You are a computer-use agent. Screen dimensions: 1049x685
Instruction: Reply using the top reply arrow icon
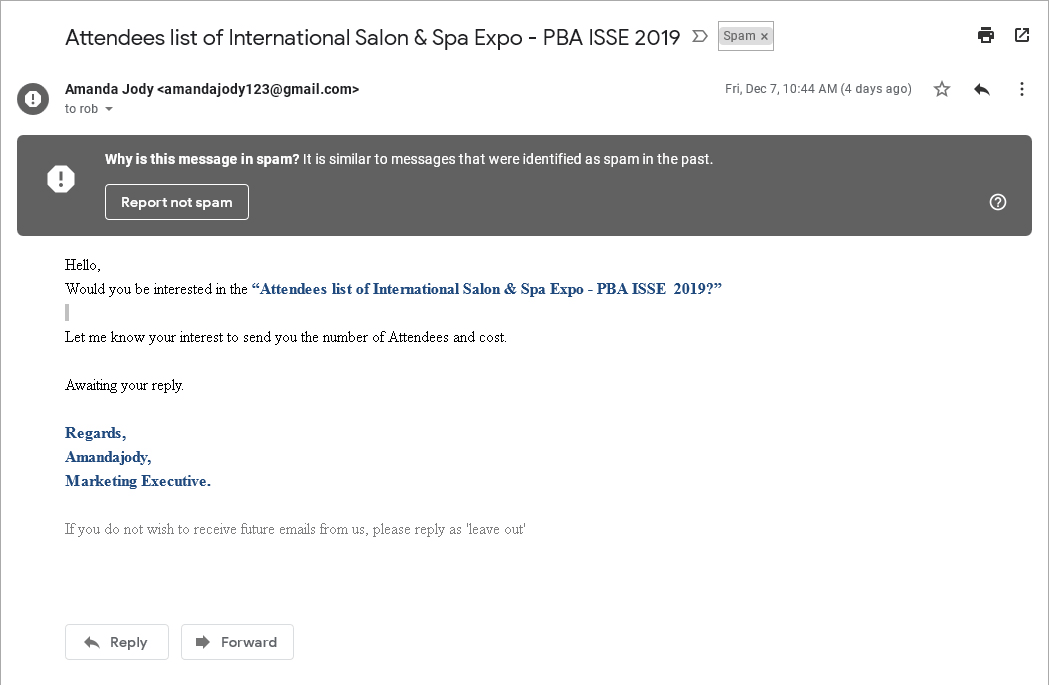point(981,89)
